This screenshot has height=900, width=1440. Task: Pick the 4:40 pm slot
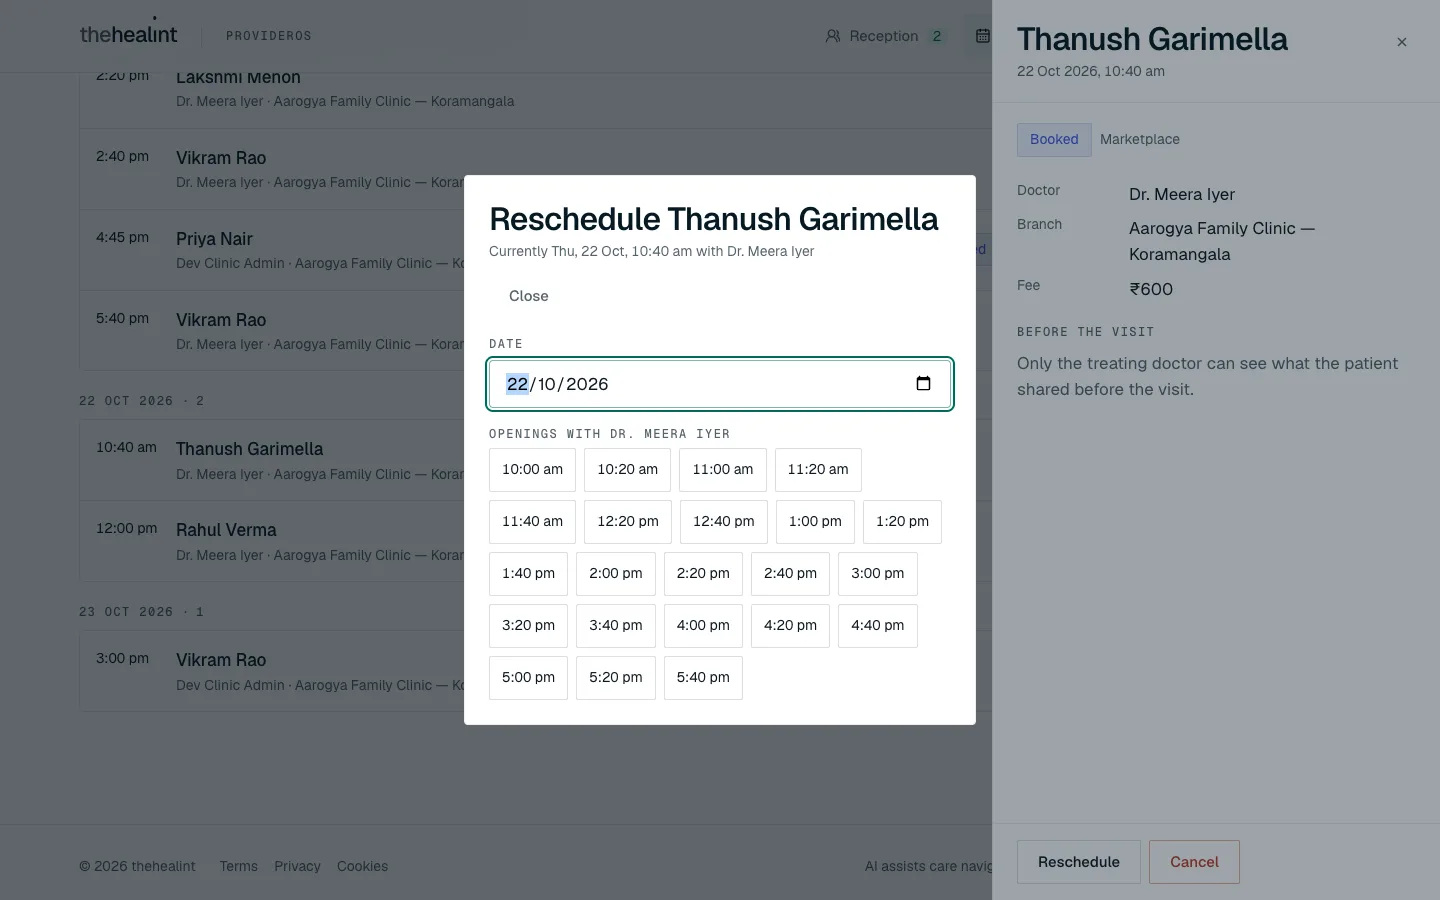point(878,626)
